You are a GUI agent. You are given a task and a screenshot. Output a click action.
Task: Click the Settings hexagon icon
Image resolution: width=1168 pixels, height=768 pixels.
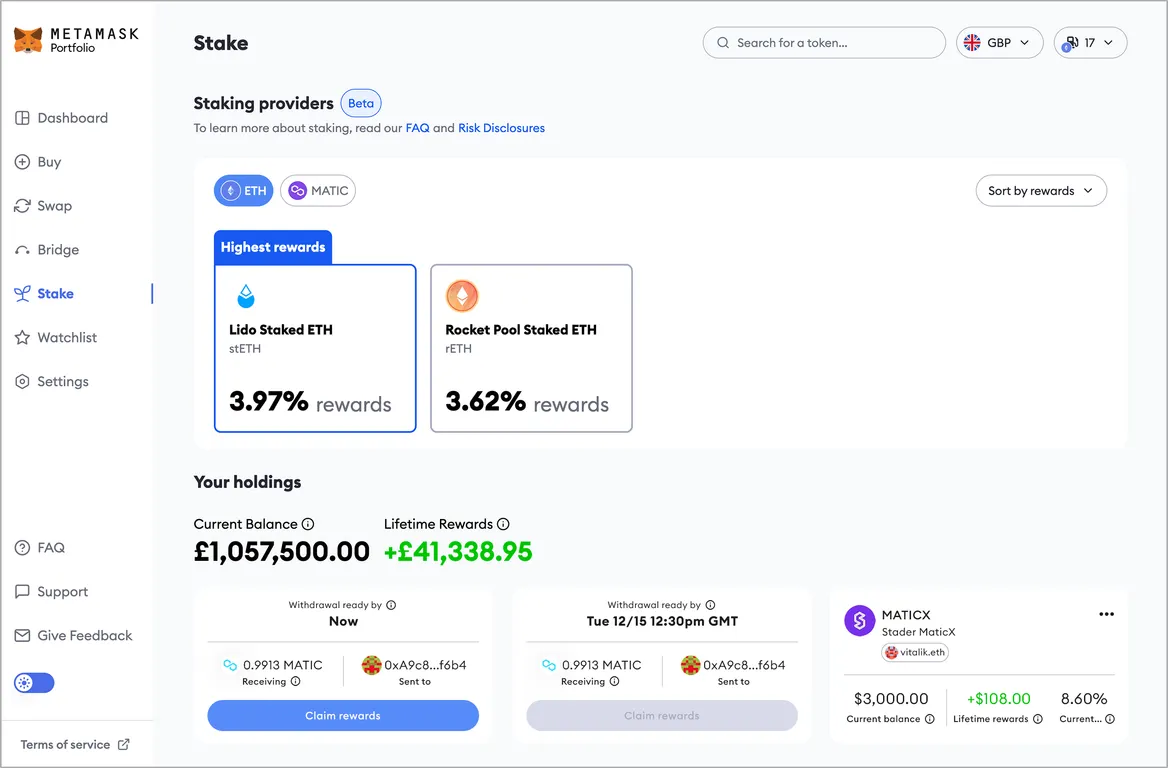pyautogui.click(x=22, y=381)
